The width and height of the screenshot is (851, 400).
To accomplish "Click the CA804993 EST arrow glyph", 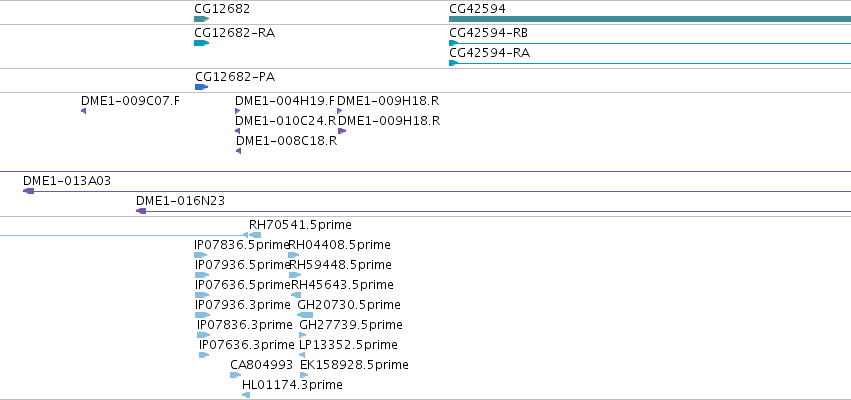I will click(236, 375).
